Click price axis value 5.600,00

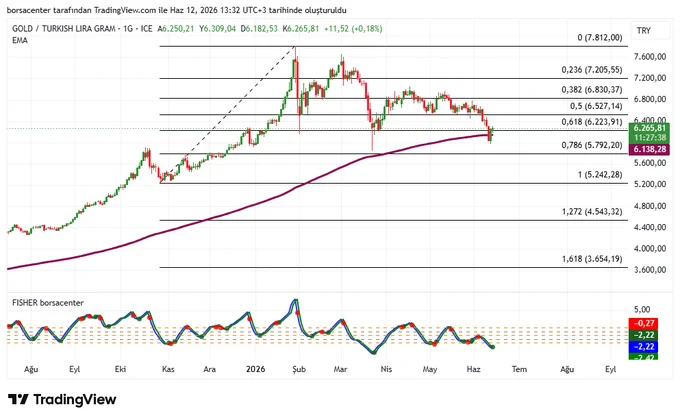(x=650, y=163)
